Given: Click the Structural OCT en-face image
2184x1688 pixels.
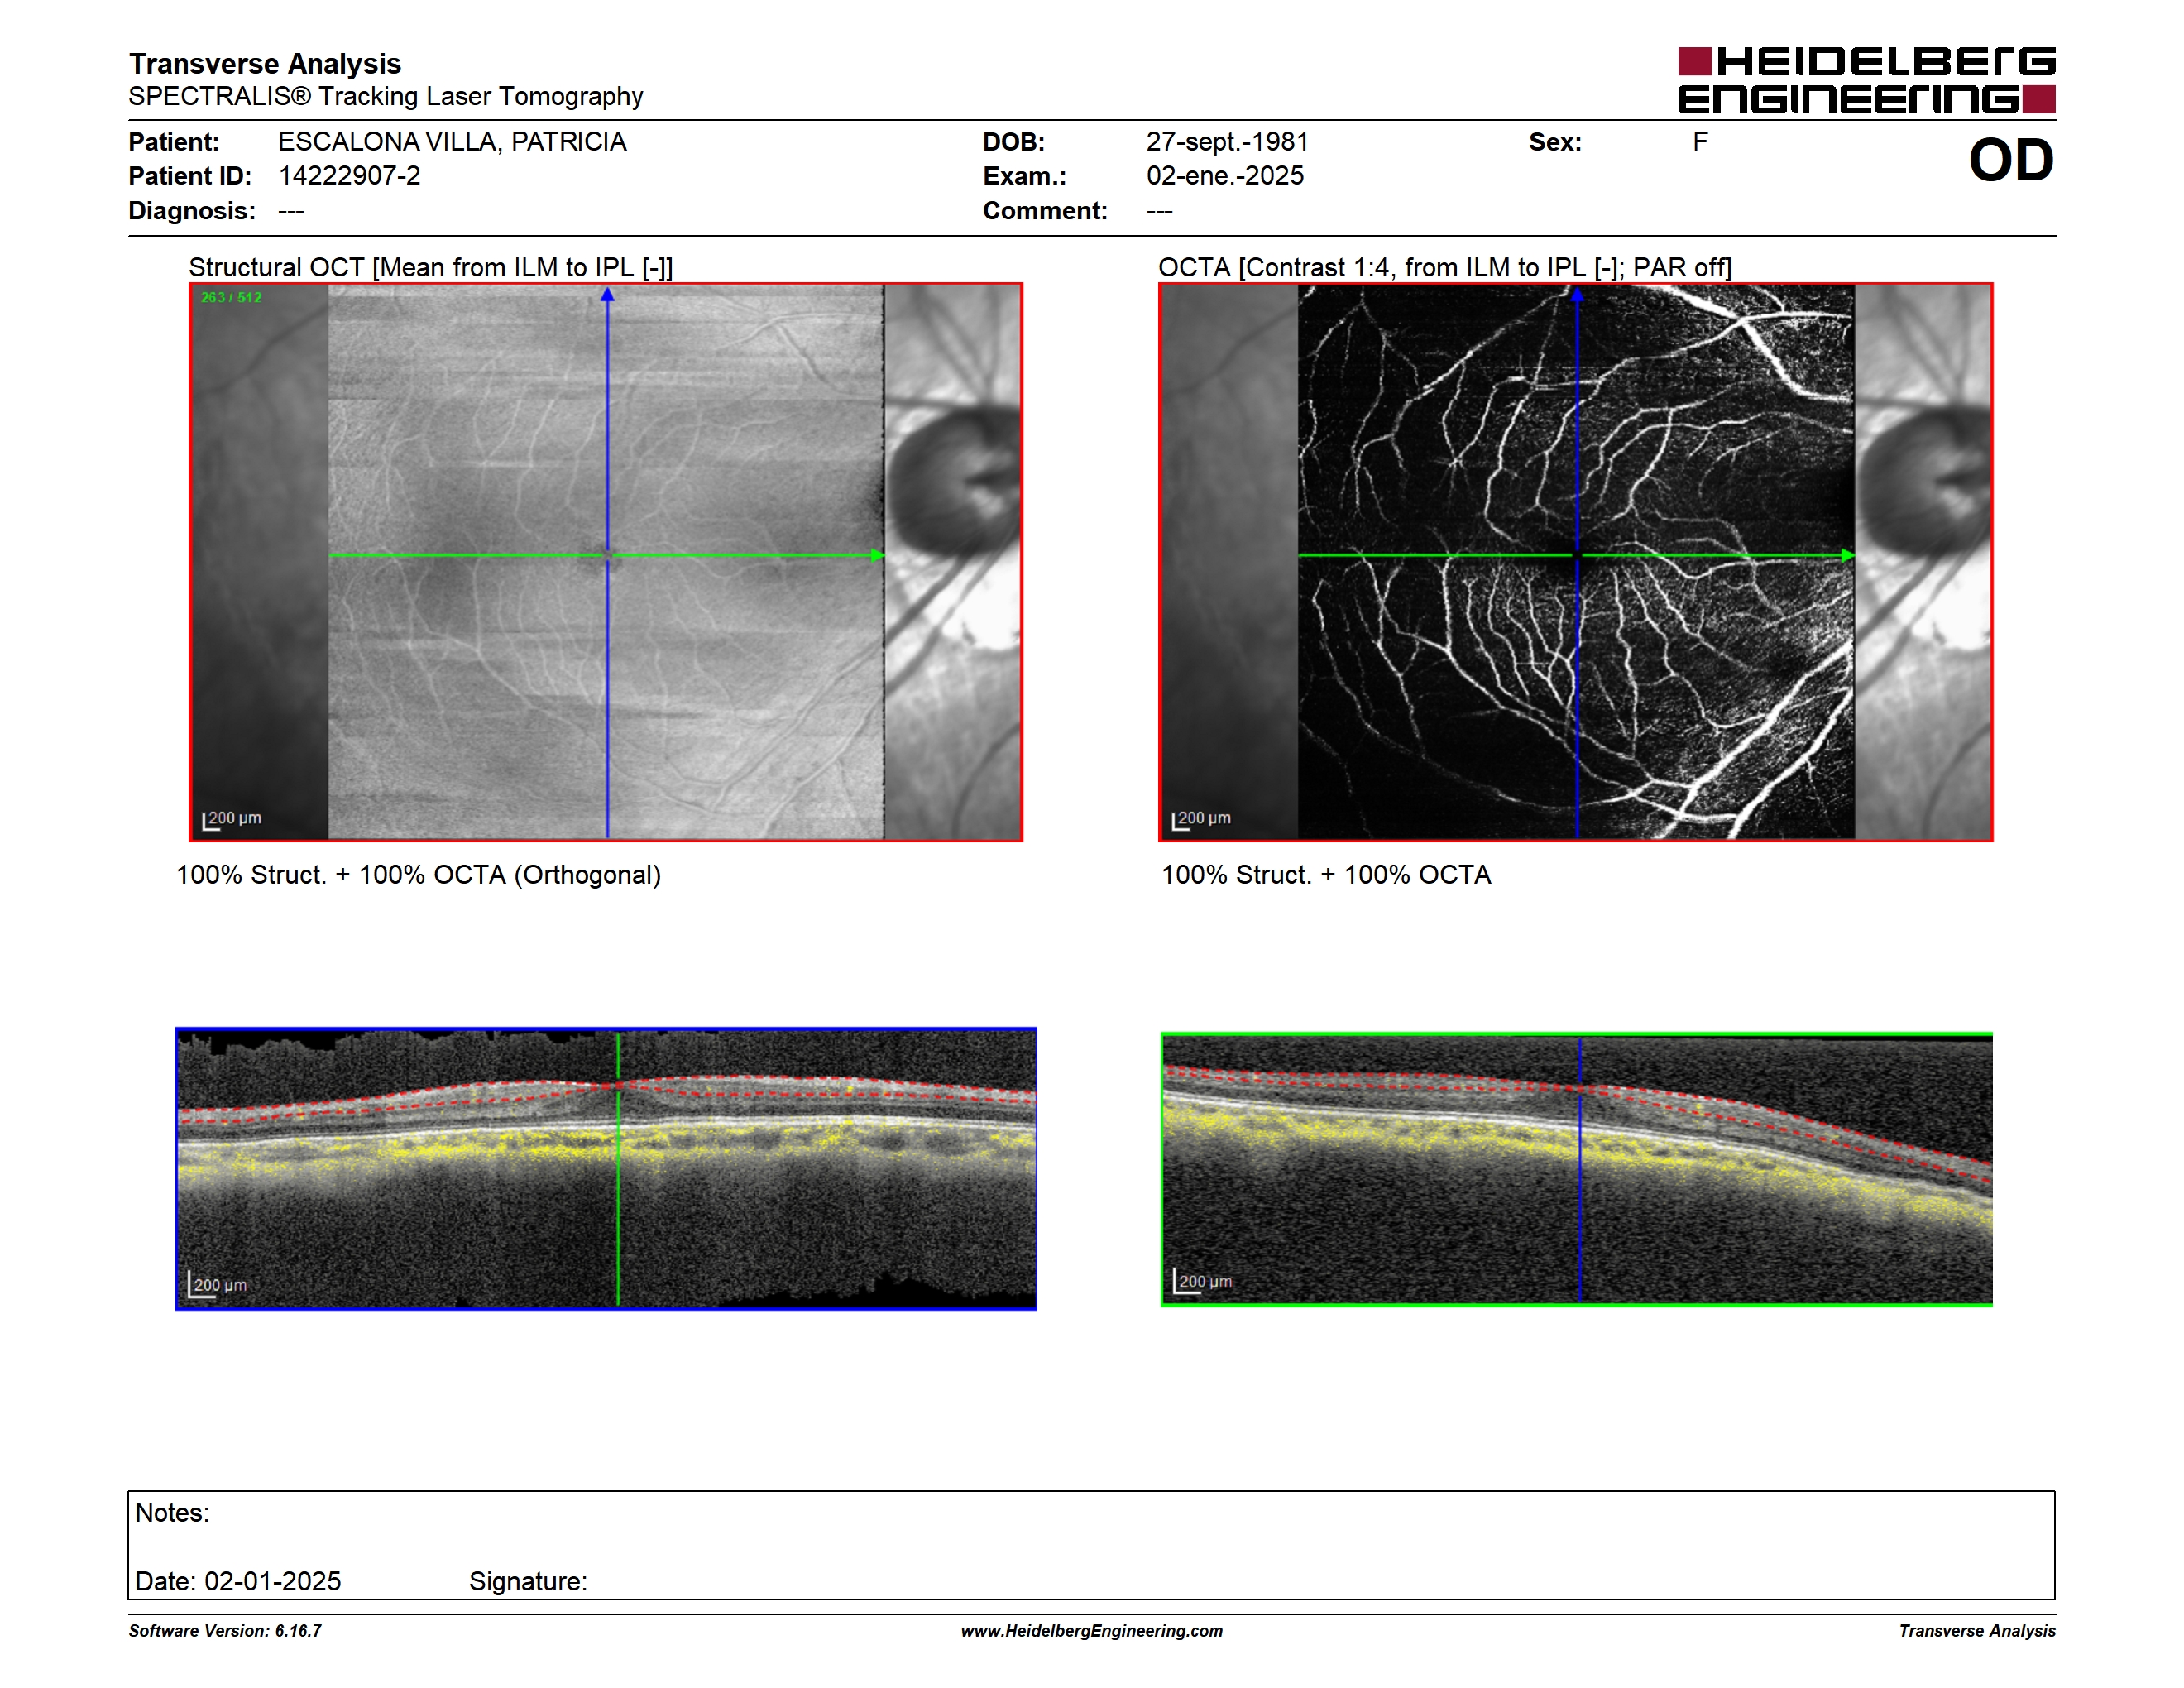Looking at the screenshot, I should pyautogui.click(x=606, y=562).
